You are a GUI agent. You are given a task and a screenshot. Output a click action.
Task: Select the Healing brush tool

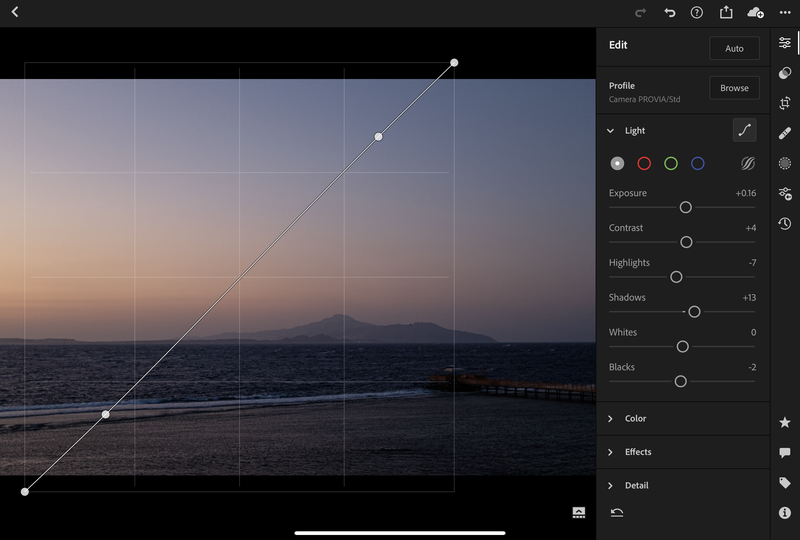785,133
